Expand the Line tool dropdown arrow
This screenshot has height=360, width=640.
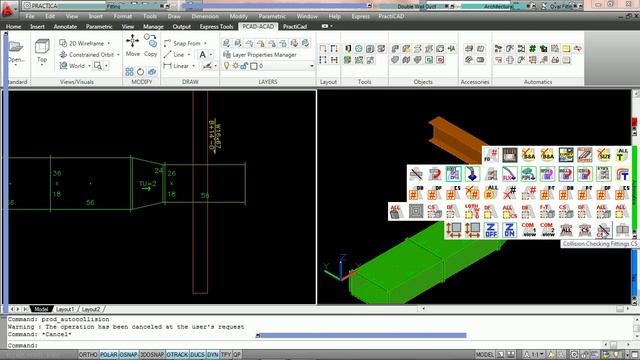(189, 54)
